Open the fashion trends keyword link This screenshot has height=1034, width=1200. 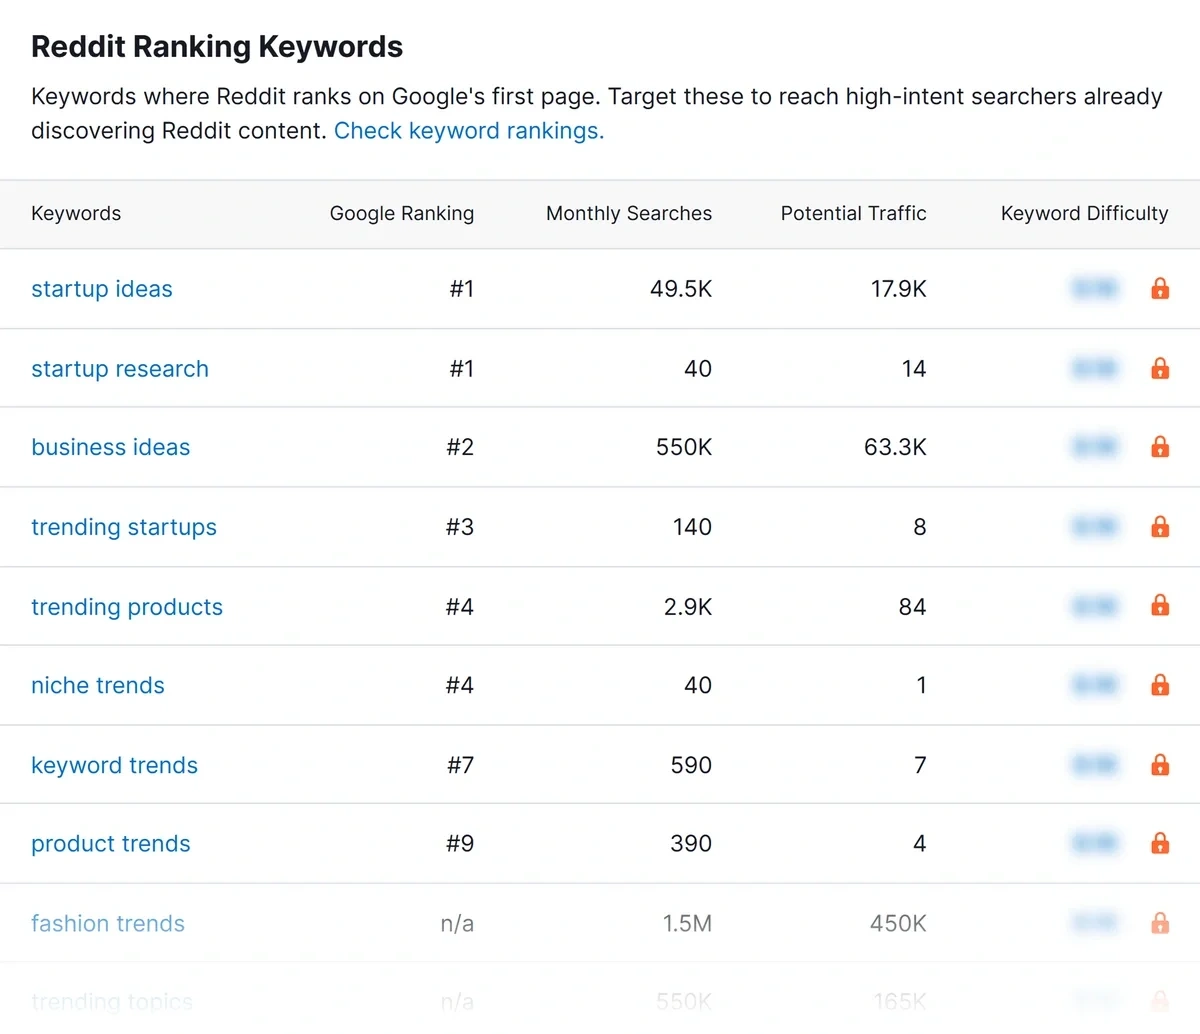(x=108, y=923)
